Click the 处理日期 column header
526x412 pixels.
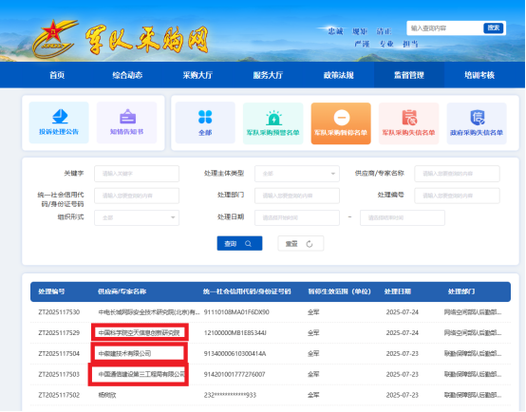[398, 292]
